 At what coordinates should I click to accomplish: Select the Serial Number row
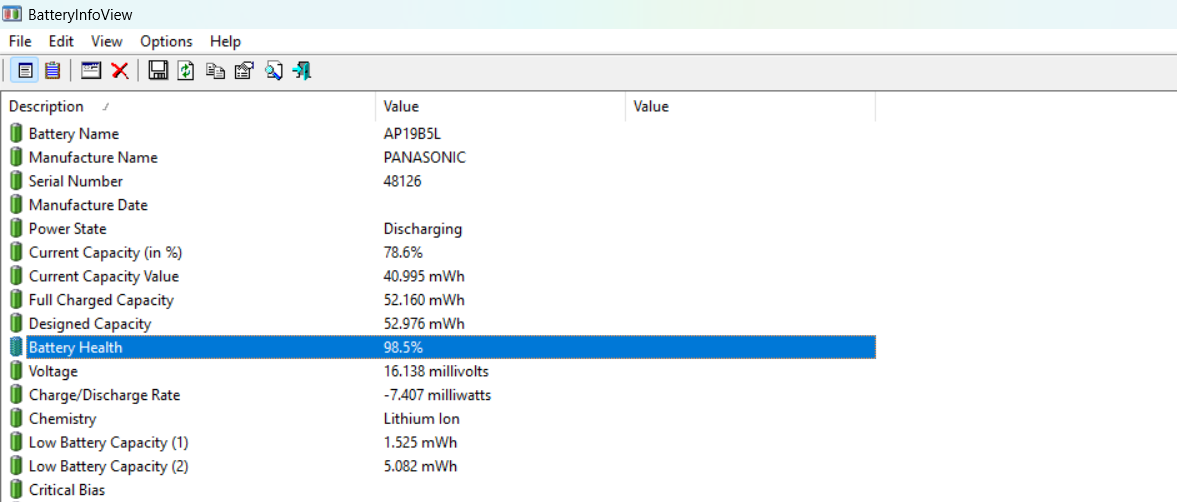point(439,181)
